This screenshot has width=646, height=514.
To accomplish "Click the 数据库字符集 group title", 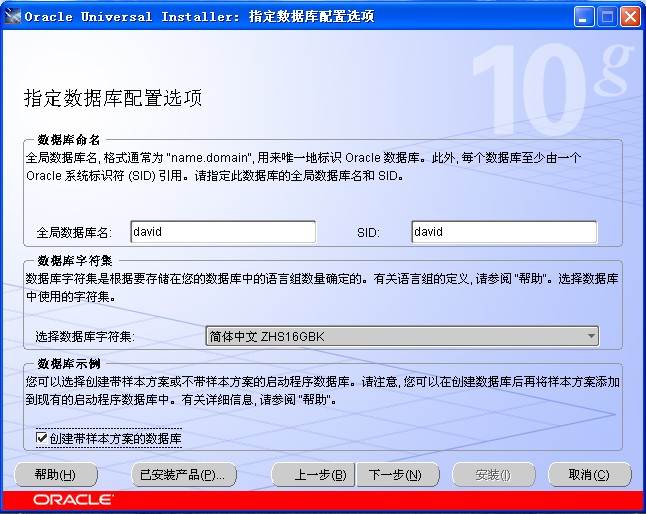I will coord(75,261).
